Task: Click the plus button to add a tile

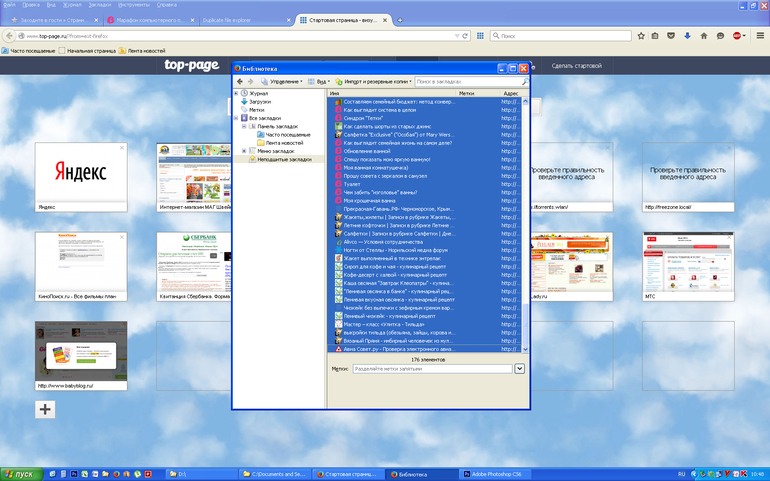Action: pos(45,408)
